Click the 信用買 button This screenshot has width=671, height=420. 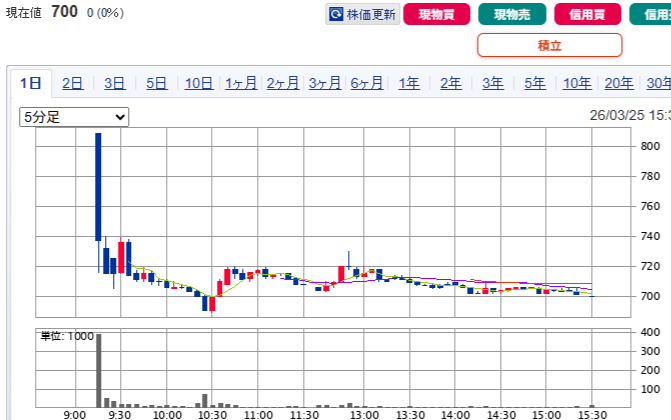pyautogui.click(x=585, y=15)
